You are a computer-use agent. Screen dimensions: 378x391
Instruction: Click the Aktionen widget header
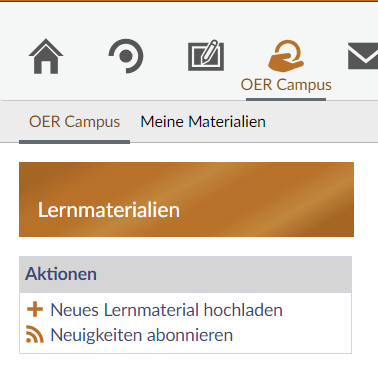[185, 274]
